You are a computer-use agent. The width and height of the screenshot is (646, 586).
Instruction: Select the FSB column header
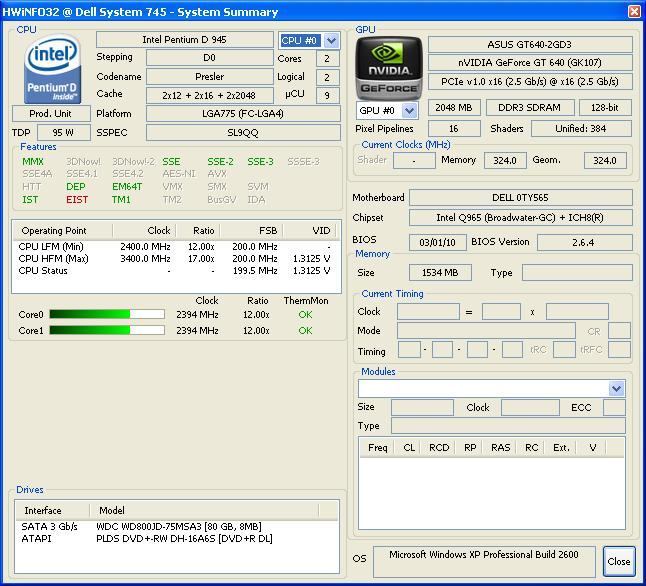251,230
